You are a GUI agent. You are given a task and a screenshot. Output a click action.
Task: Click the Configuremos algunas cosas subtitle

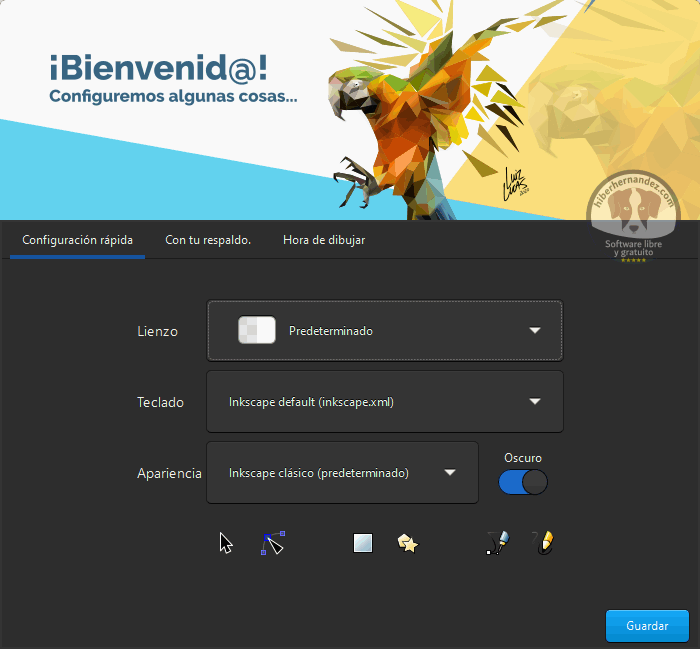173,96
